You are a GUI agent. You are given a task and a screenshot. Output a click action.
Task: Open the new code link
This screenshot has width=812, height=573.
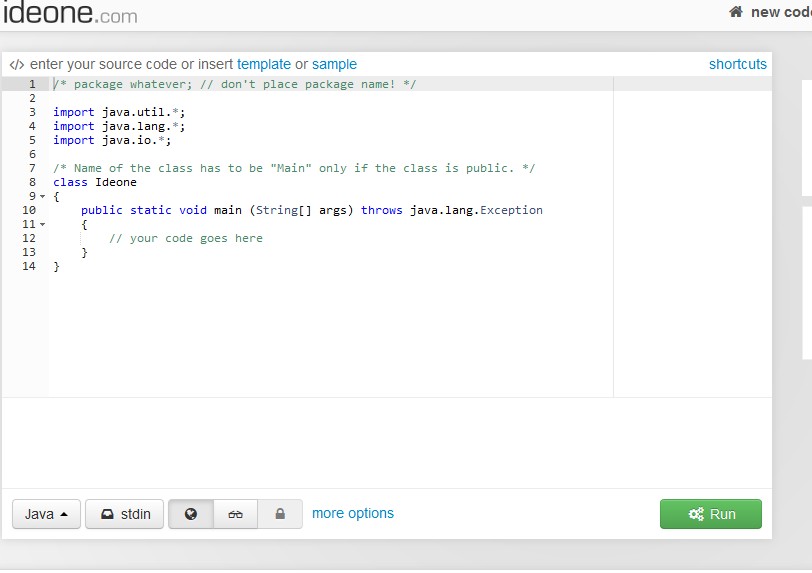click(x=781, y=12)
